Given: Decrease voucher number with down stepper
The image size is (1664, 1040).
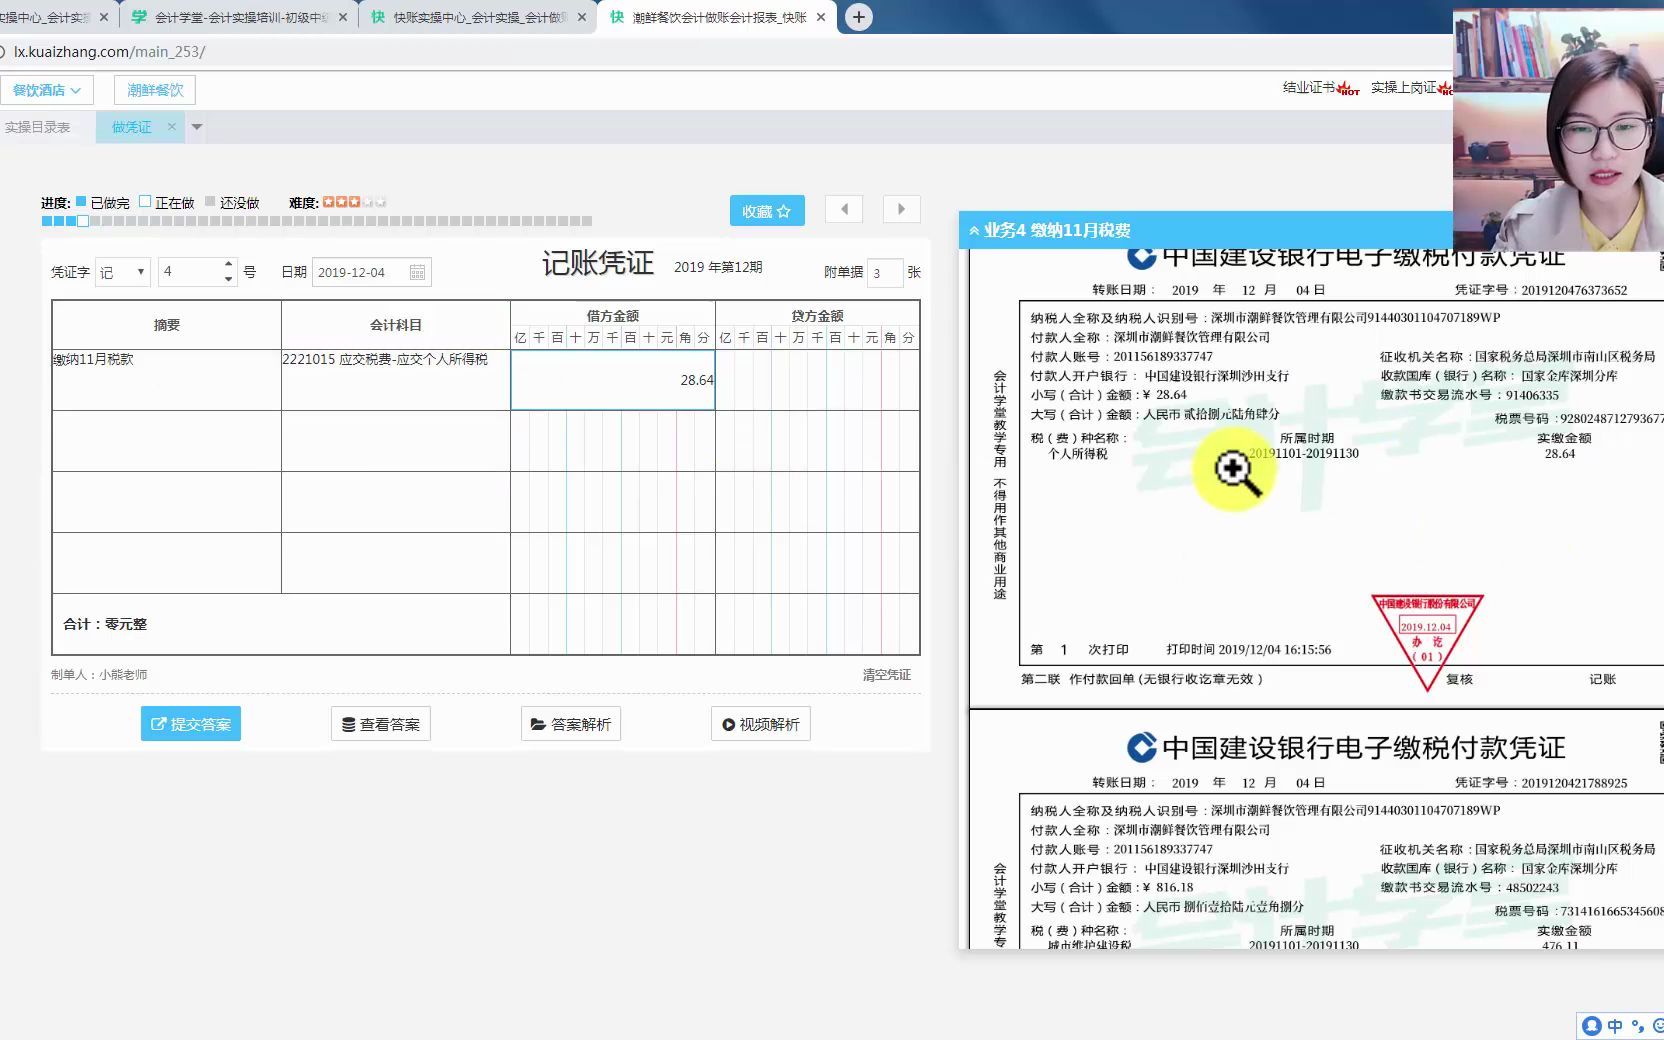Looking at the screenshot, I should click(228, 279).
